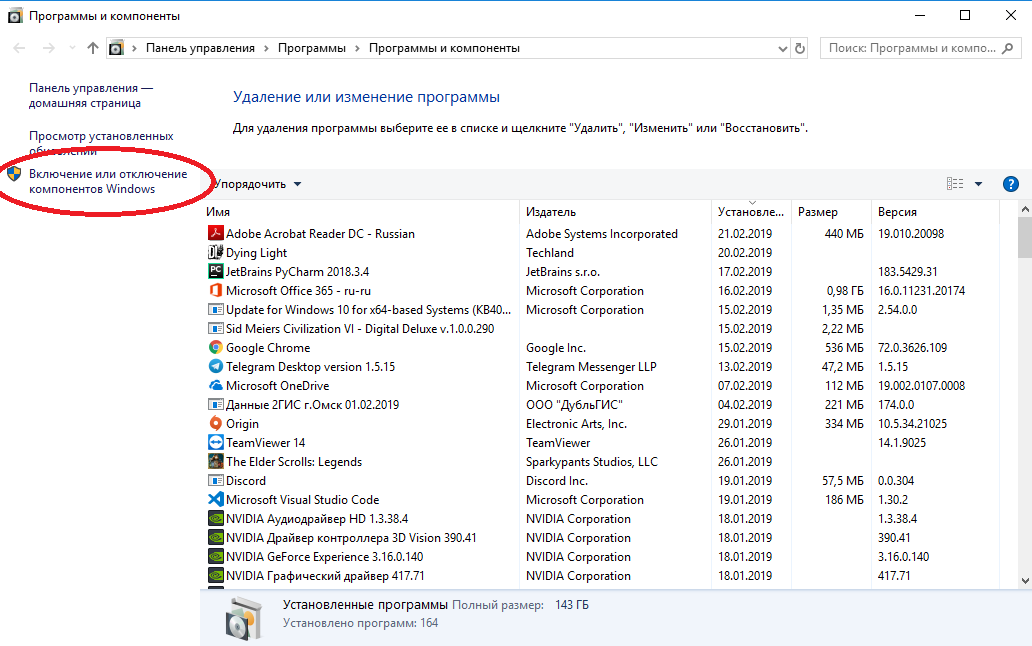Open Включение или отключение компонентов Windows
This screenshot has width=1032, height=646.
point(108,182)
